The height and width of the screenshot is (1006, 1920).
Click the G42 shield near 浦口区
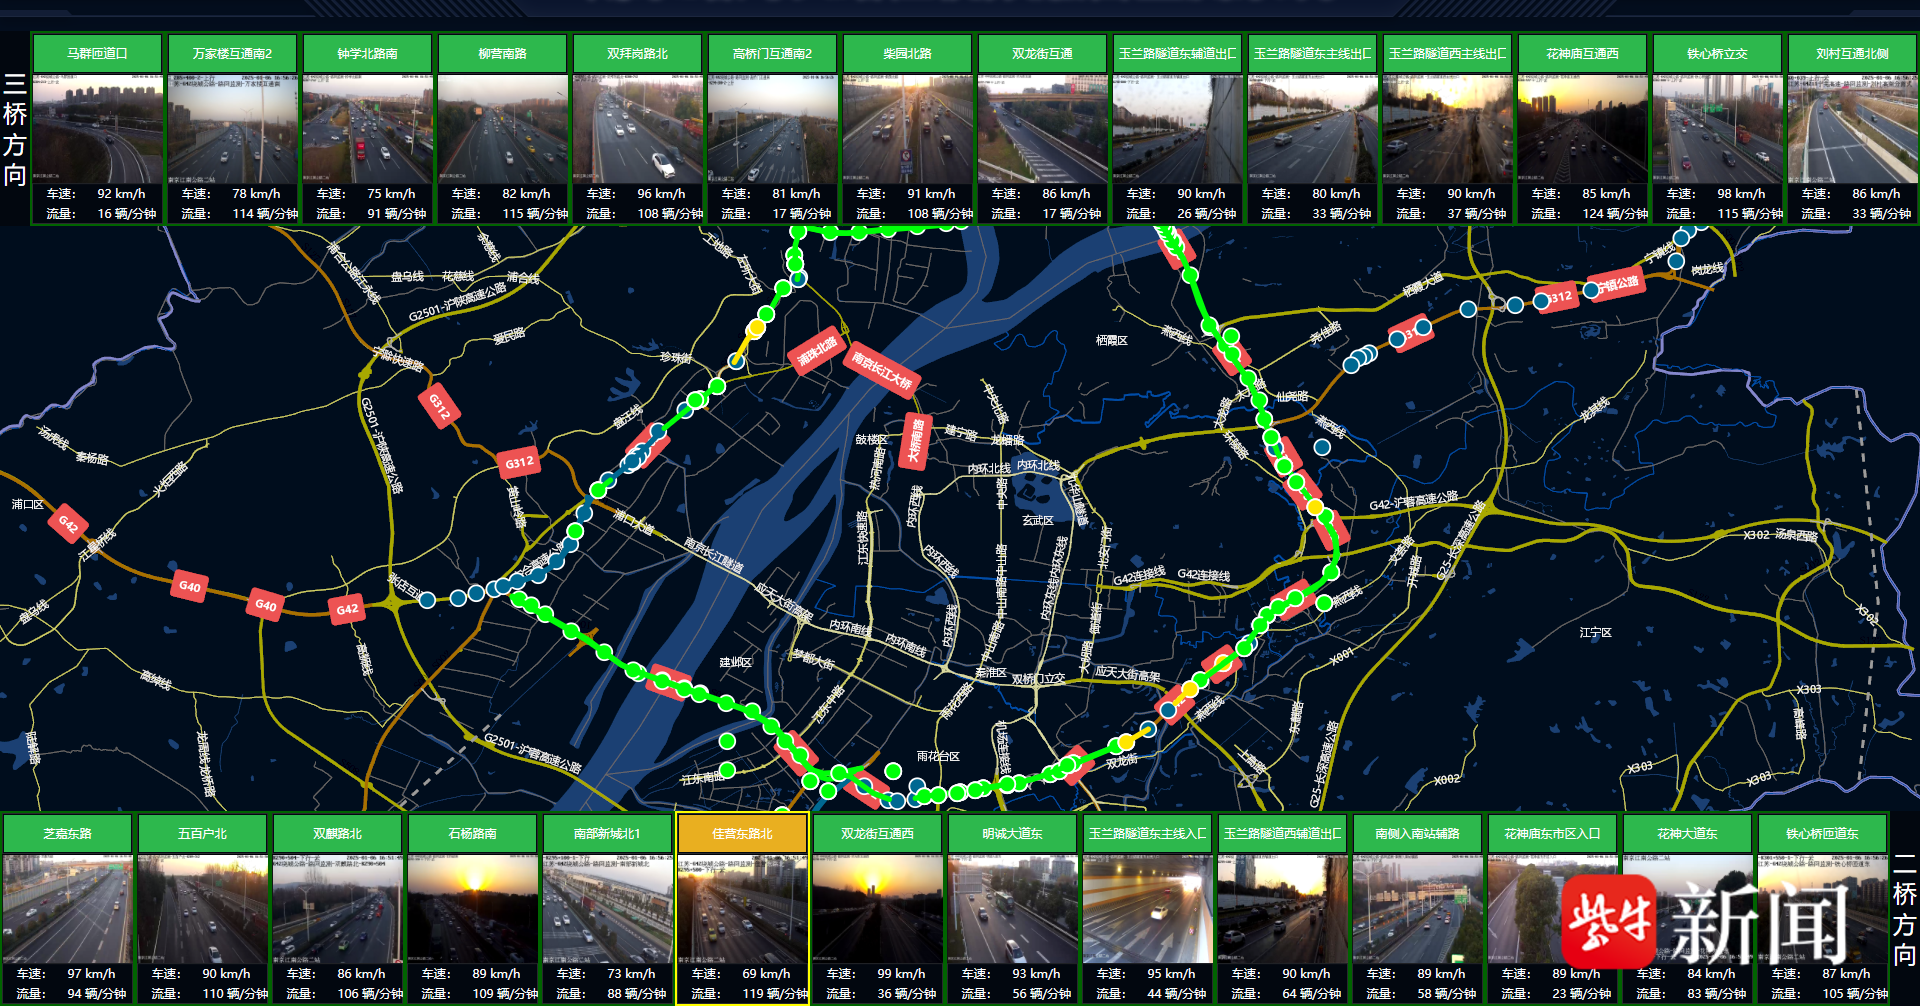click(68, 523)
